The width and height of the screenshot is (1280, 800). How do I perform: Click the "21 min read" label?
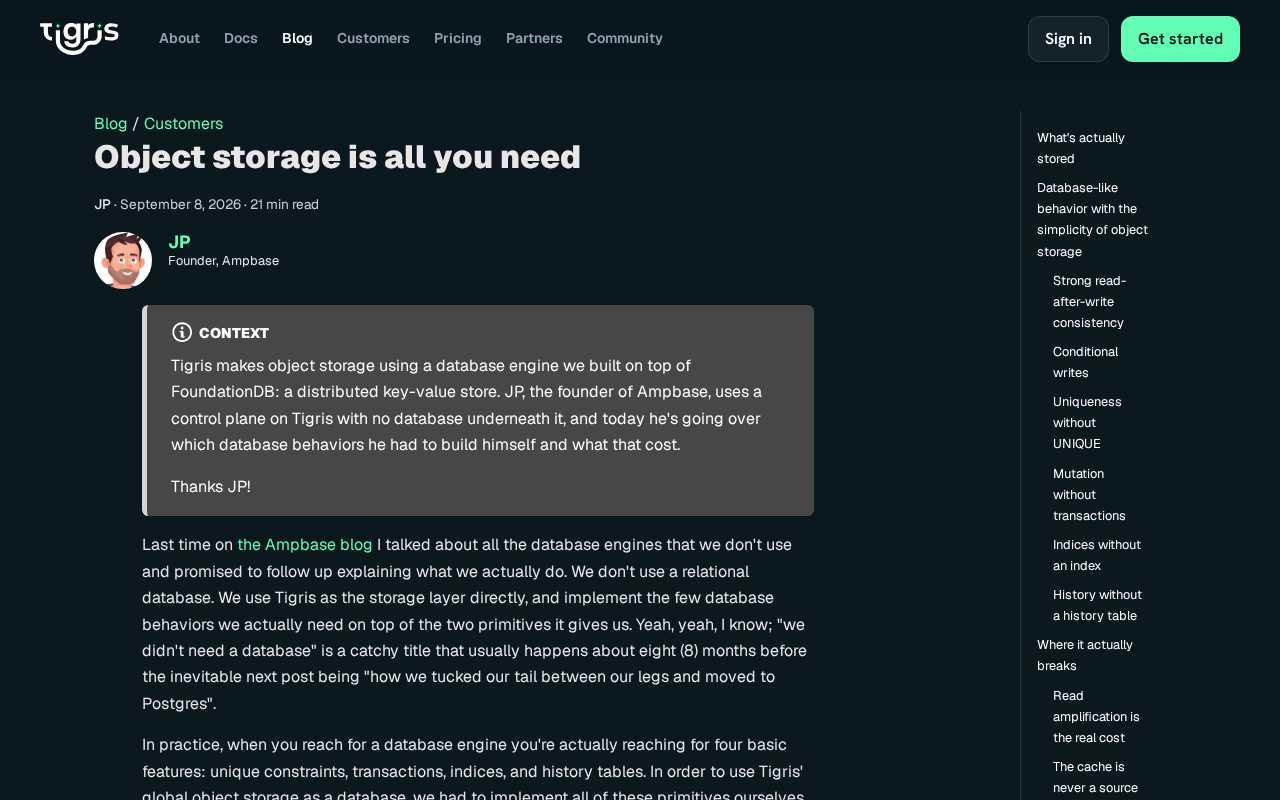coord(285,205)
